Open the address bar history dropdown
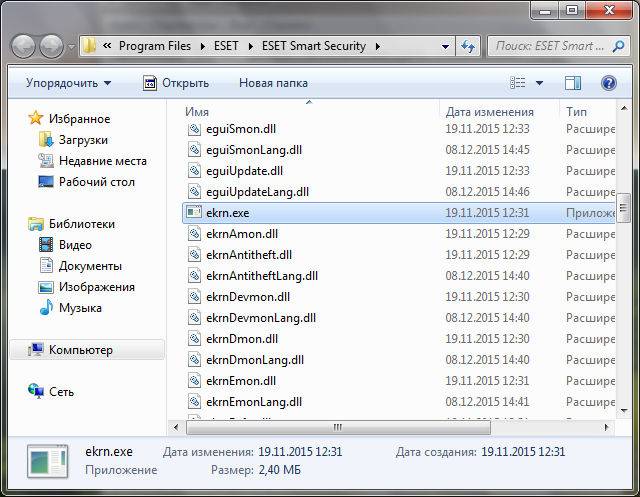This screenshot has height=497, width=640. [x=445, y=47]
